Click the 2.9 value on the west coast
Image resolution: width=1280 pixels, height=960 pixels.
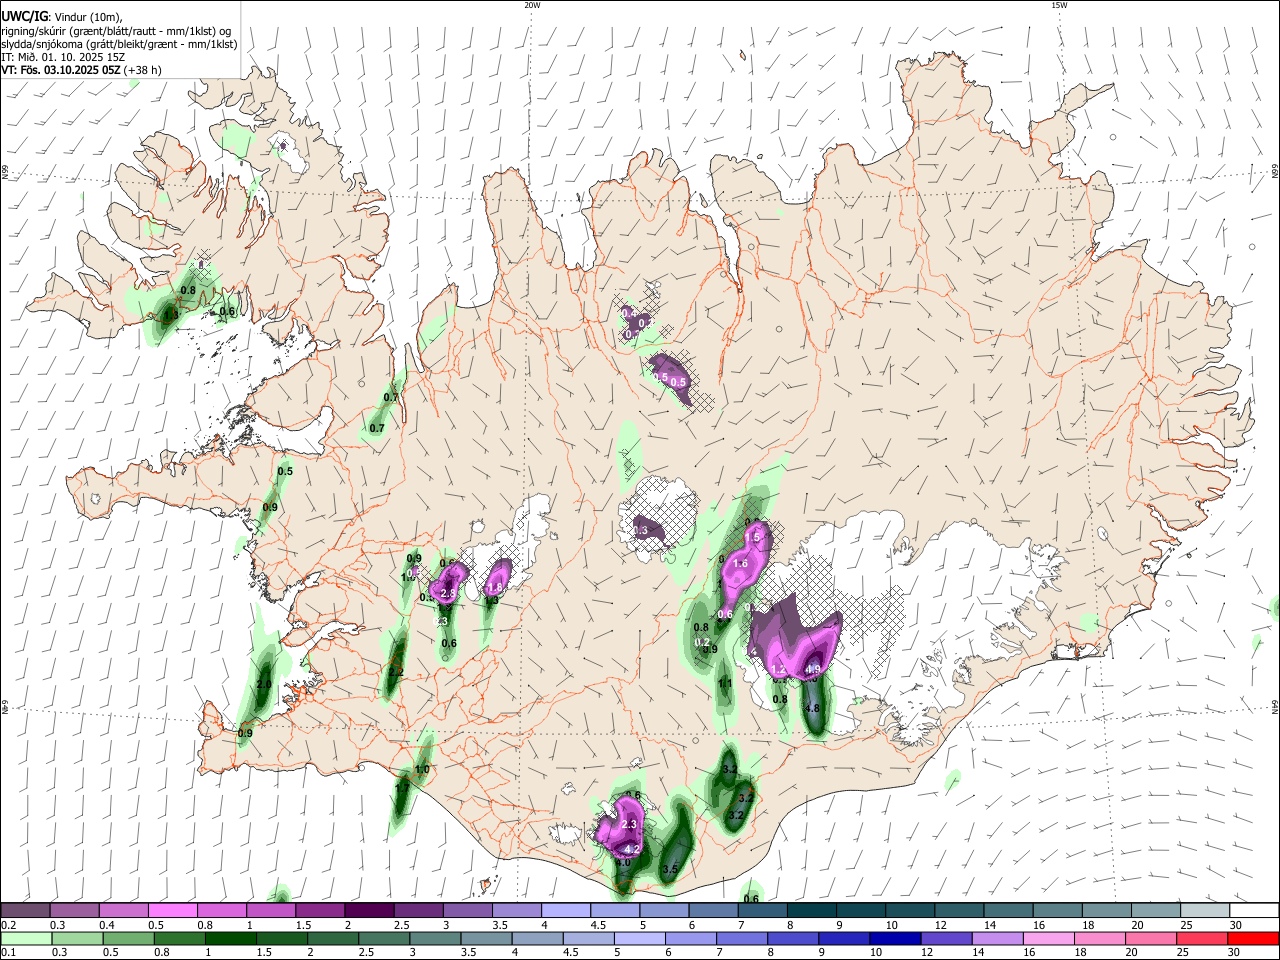coord(264,685)
